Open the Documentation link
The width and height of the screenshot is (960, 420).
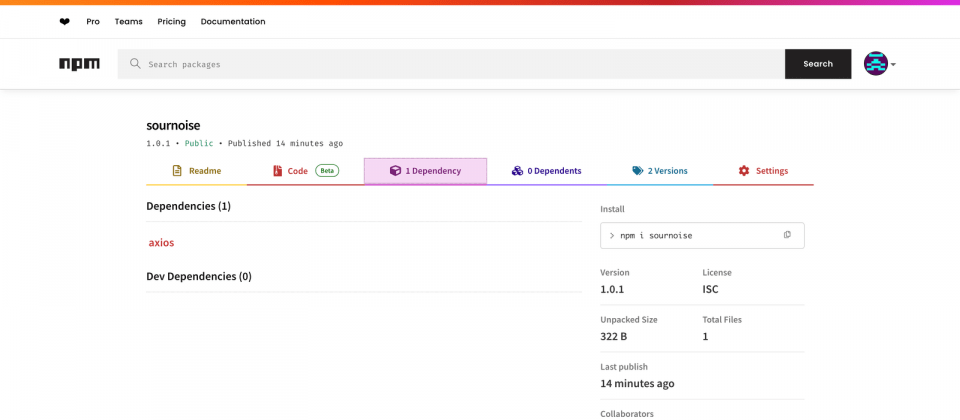233,21
